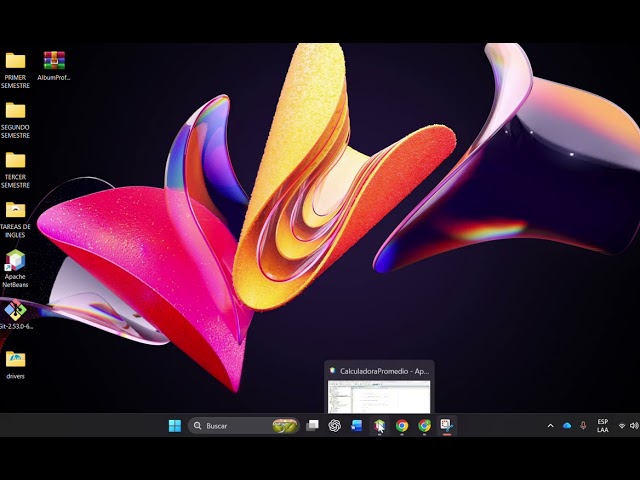
Task: Click the microphone tray icon
Action: pos(583,426)
